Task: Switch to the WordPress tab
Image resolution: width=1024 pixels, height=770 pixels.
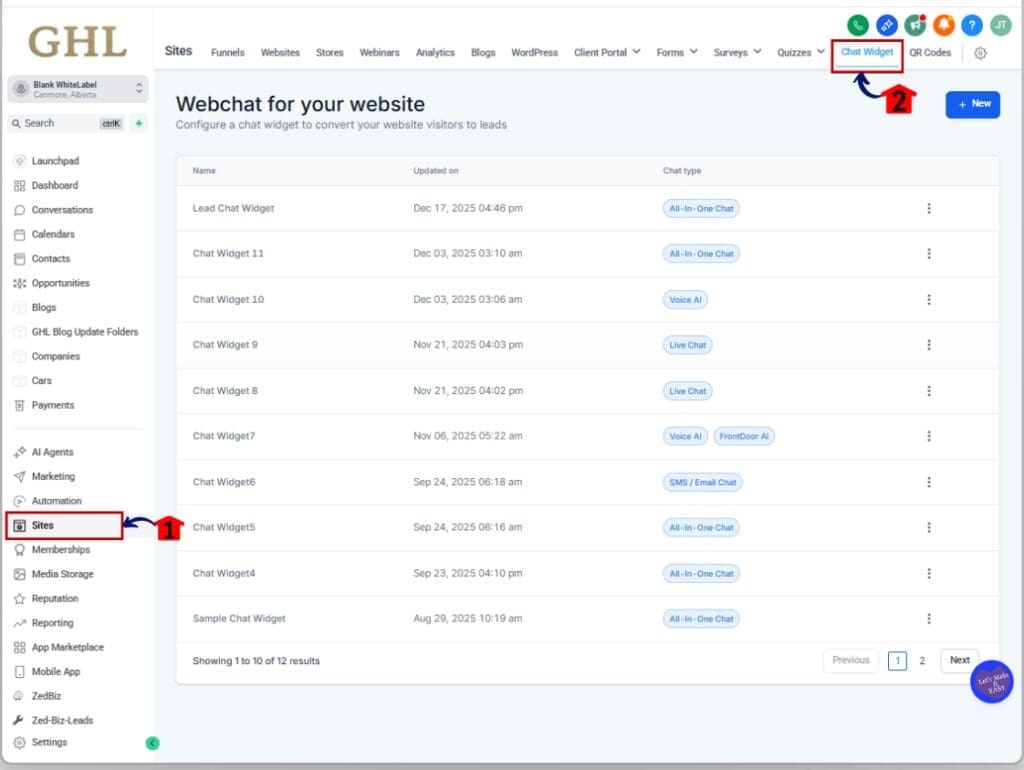Action: tap(534, 52)
